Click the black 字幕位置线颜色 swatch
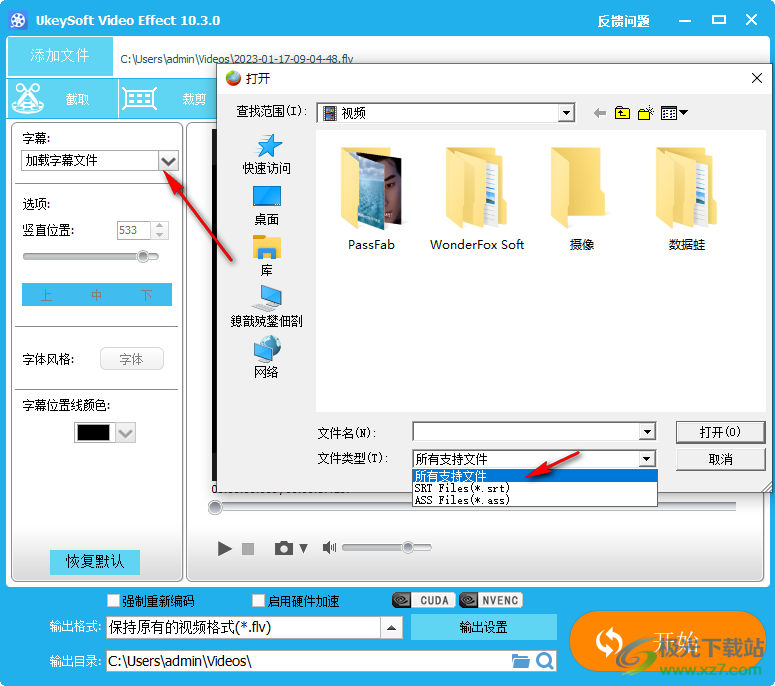This screenshot has height=686, width=775. coord(93,432)
